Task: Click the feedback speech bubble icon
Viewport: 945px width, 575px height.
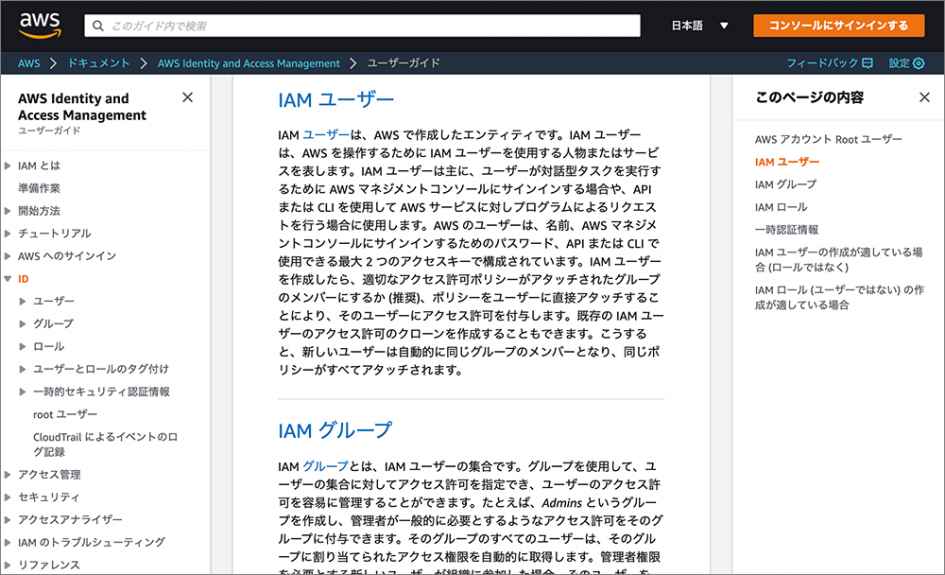Action: pyautogui.click(x=867, y=63)
